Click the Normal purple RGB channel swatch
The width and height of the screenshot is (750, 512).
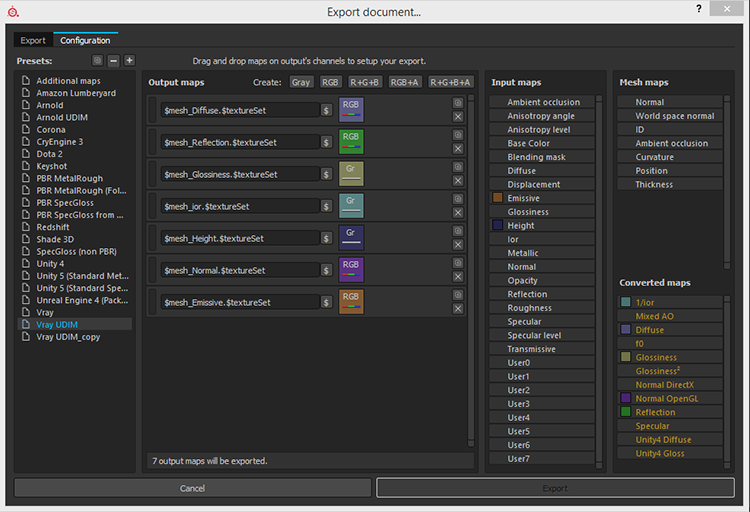351,270
